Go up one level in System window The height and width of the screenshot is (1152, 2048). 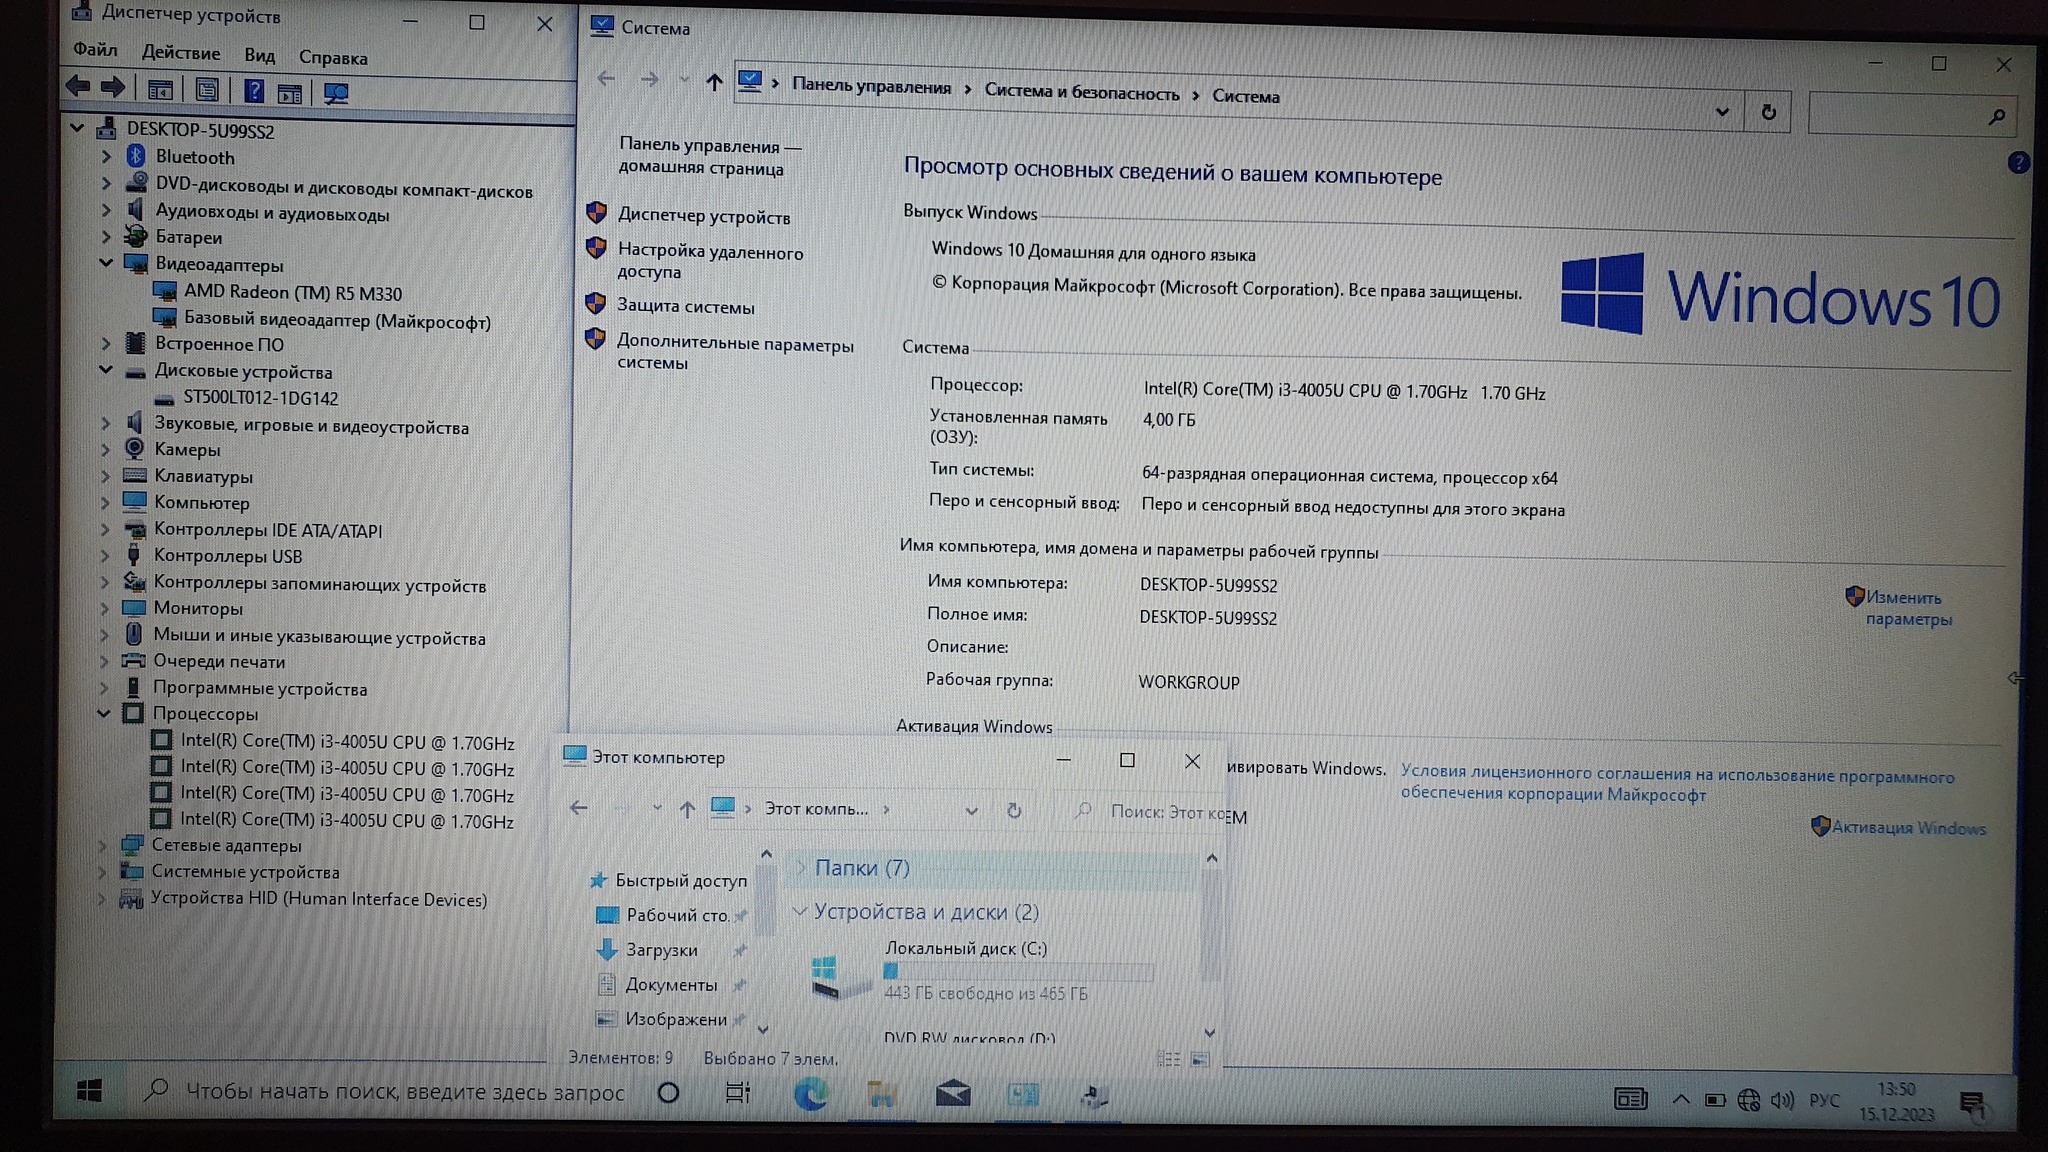click(713, 82)
